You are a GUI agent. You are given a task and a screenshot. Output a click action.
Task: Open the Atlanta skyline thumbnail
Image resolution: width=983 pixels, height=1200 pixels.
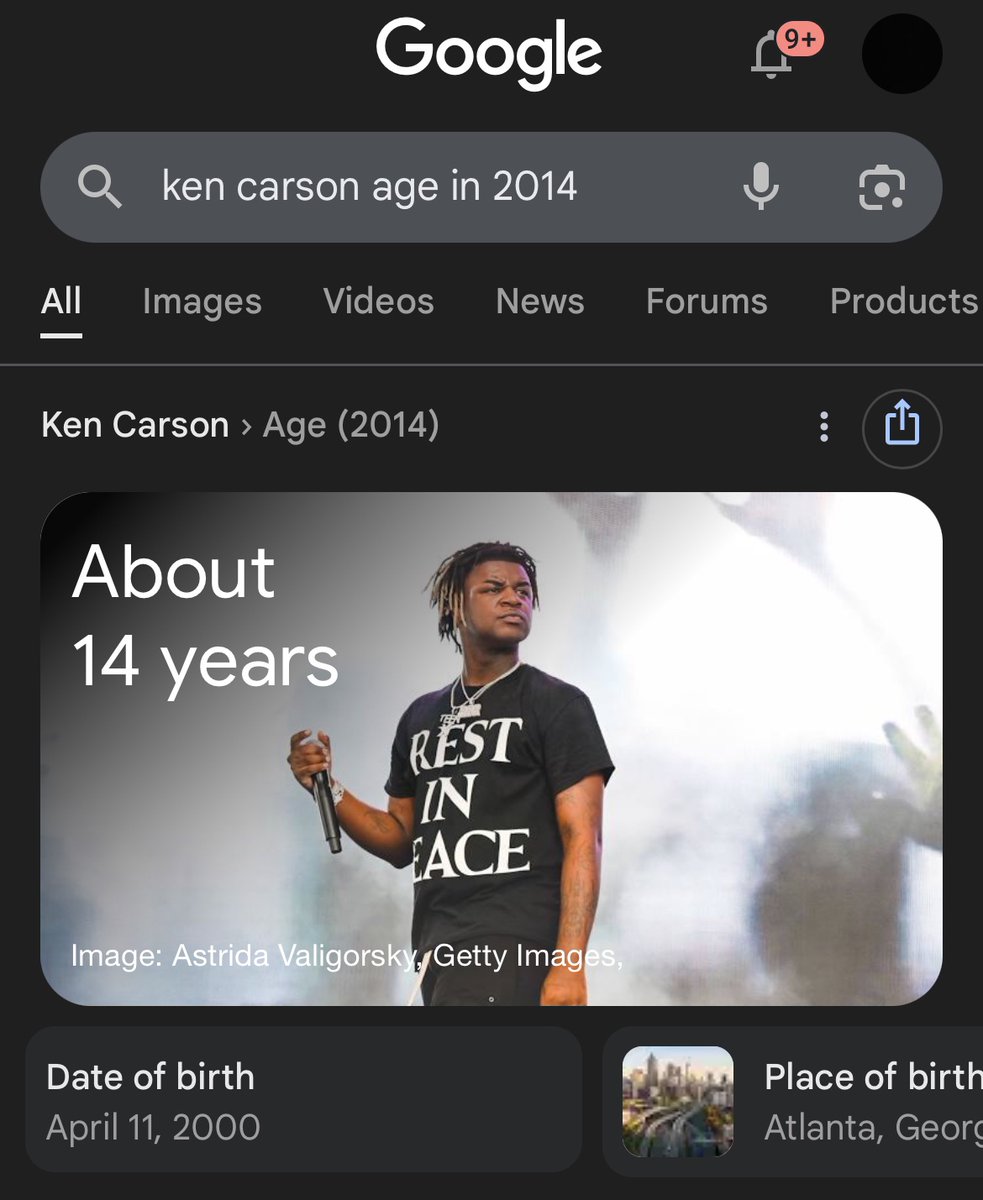pyautogui.click(x=678, y=1101)
